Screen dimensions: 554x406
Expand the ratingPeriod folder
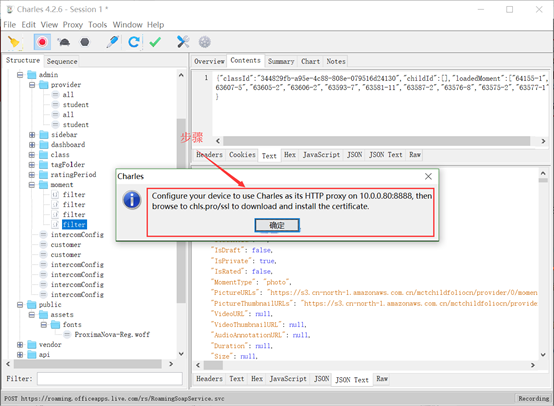click(32, 175)
